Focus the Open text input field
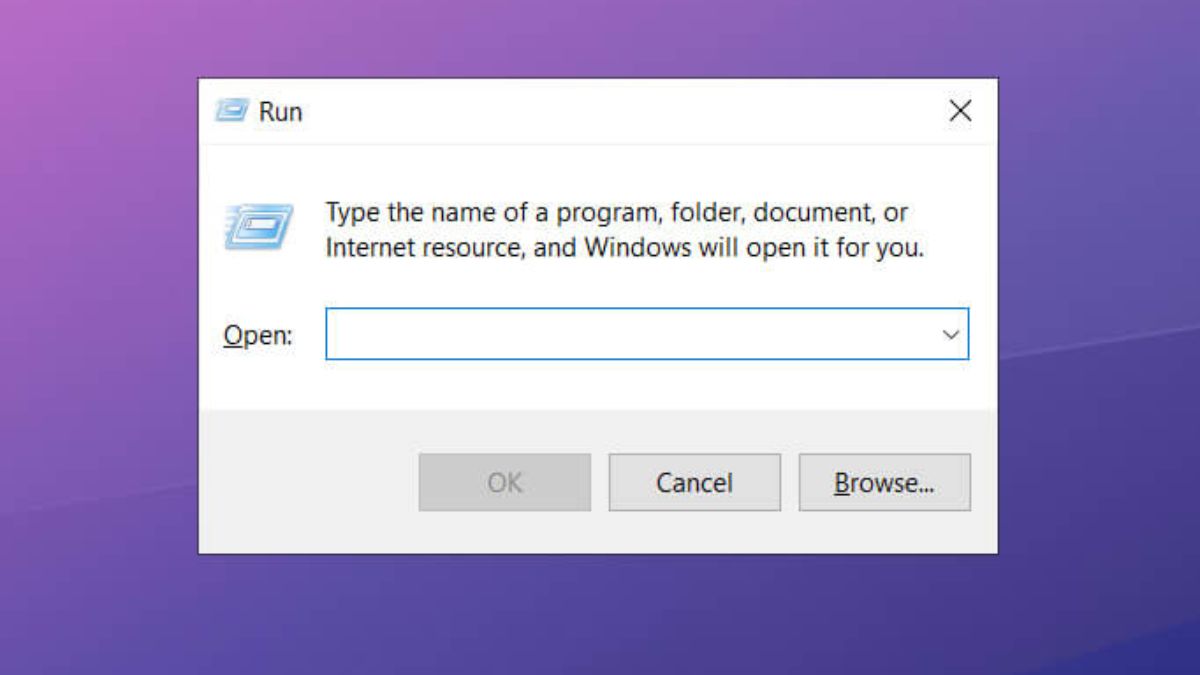1200x675 pixels. [x=647, y=334]
